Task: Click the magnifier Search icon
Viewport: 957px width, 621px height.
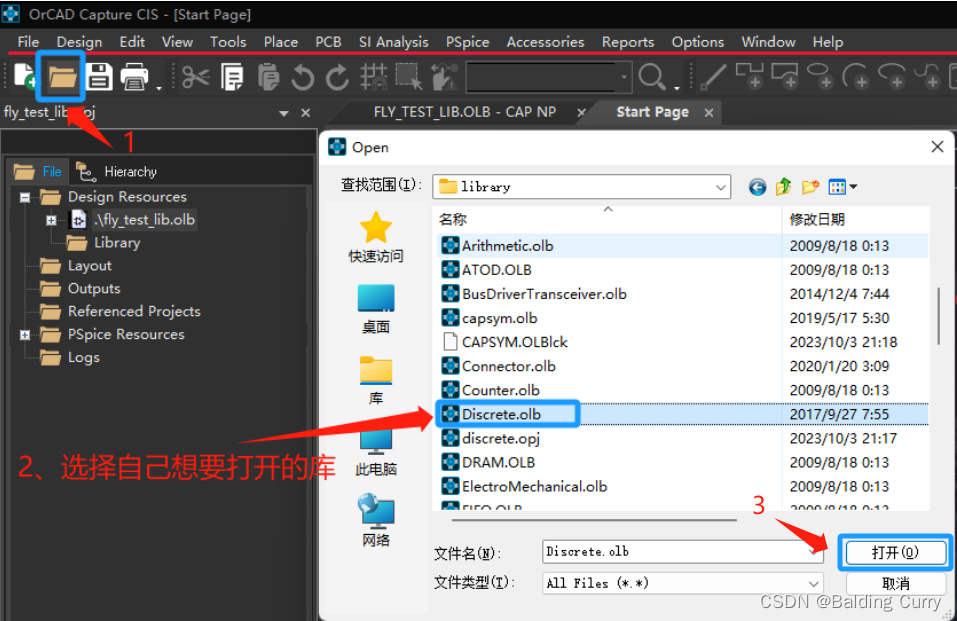Action: tap(652, 77)
